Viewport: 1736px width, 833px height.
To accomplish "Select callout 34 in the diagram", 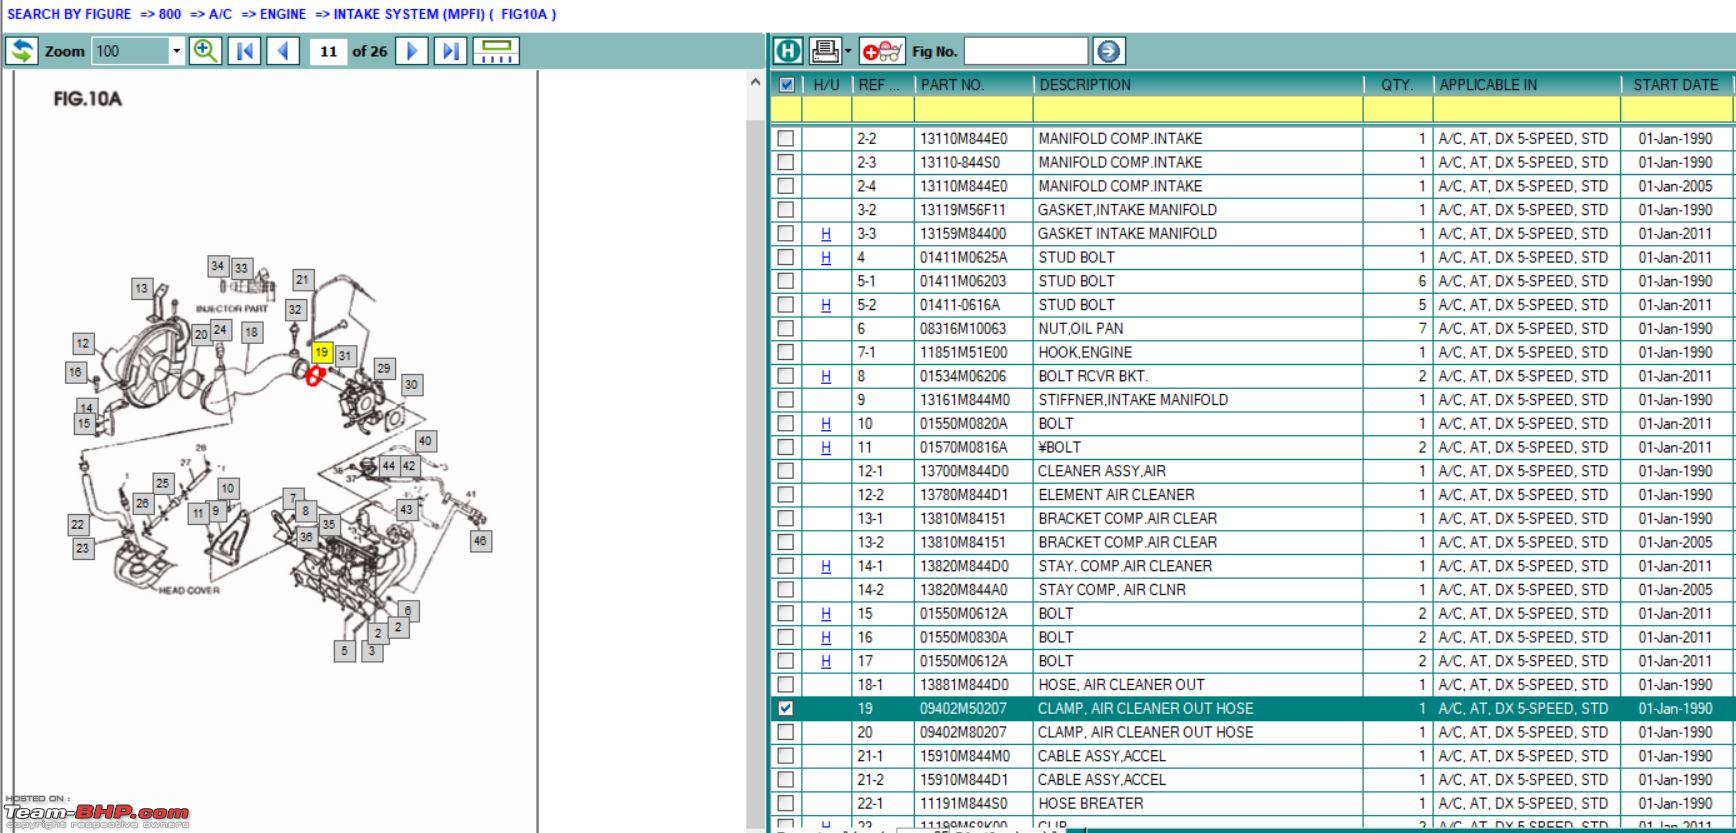I will (x=218, y=266).
